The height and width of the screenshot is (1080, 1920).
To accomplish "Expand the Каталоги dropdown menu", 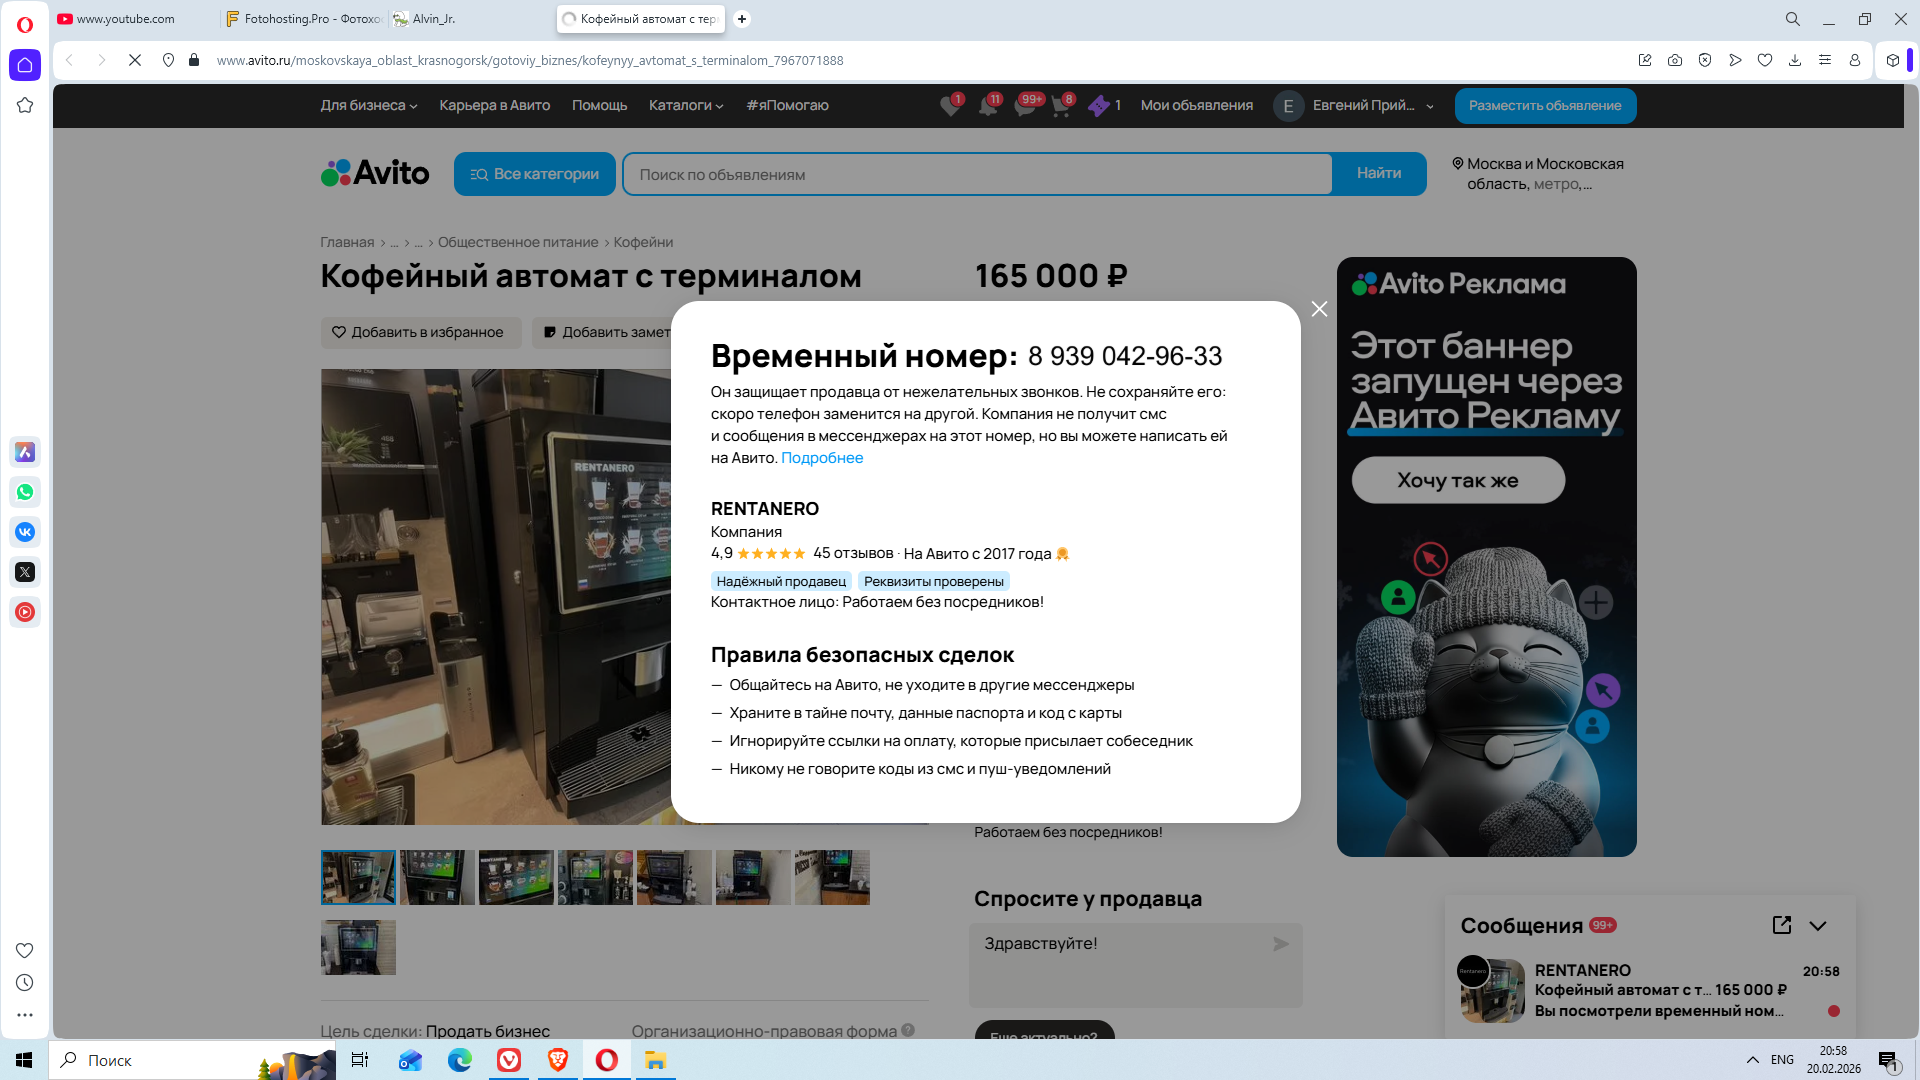I will click(685, 105).
